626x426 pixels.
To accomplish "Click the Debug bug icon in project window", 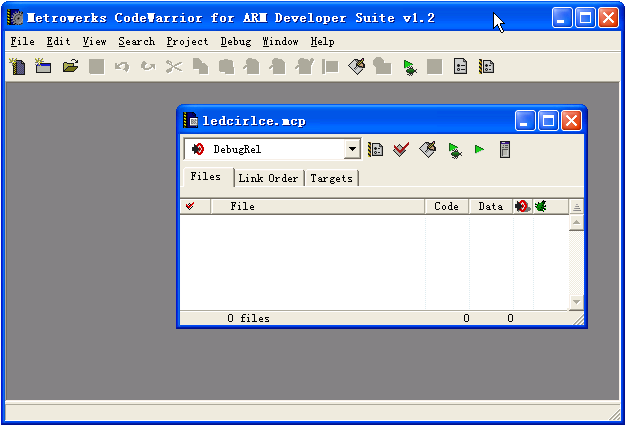I will (x=454, y=150).
